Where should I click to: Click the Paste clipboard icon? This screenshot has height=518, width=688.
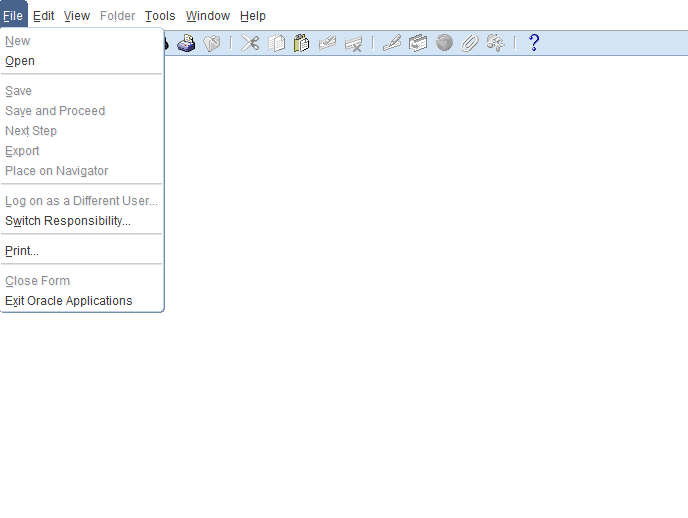click(x=301, y=43)
